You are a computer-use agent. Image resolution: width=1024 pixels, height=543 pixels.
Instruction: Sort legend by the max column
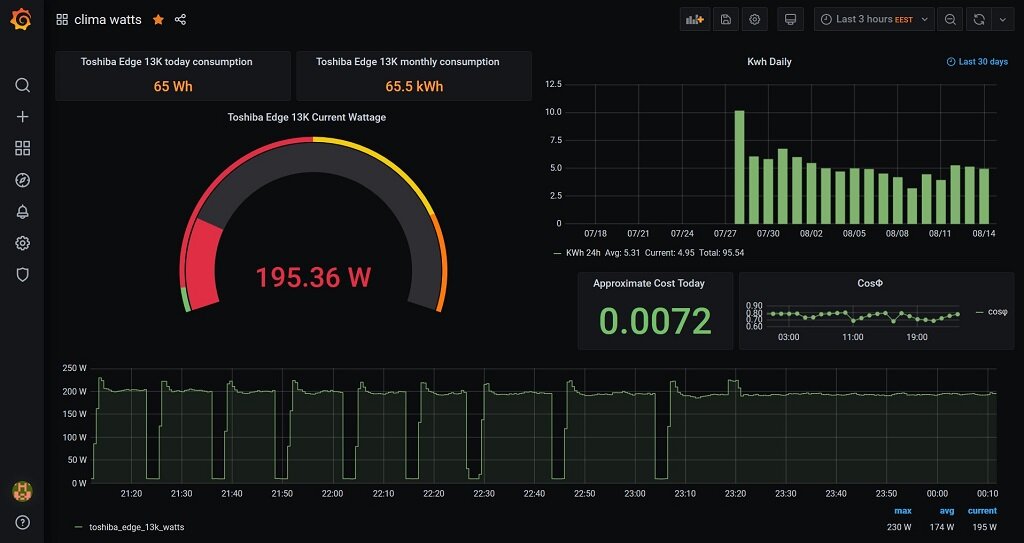pos(903,511)
